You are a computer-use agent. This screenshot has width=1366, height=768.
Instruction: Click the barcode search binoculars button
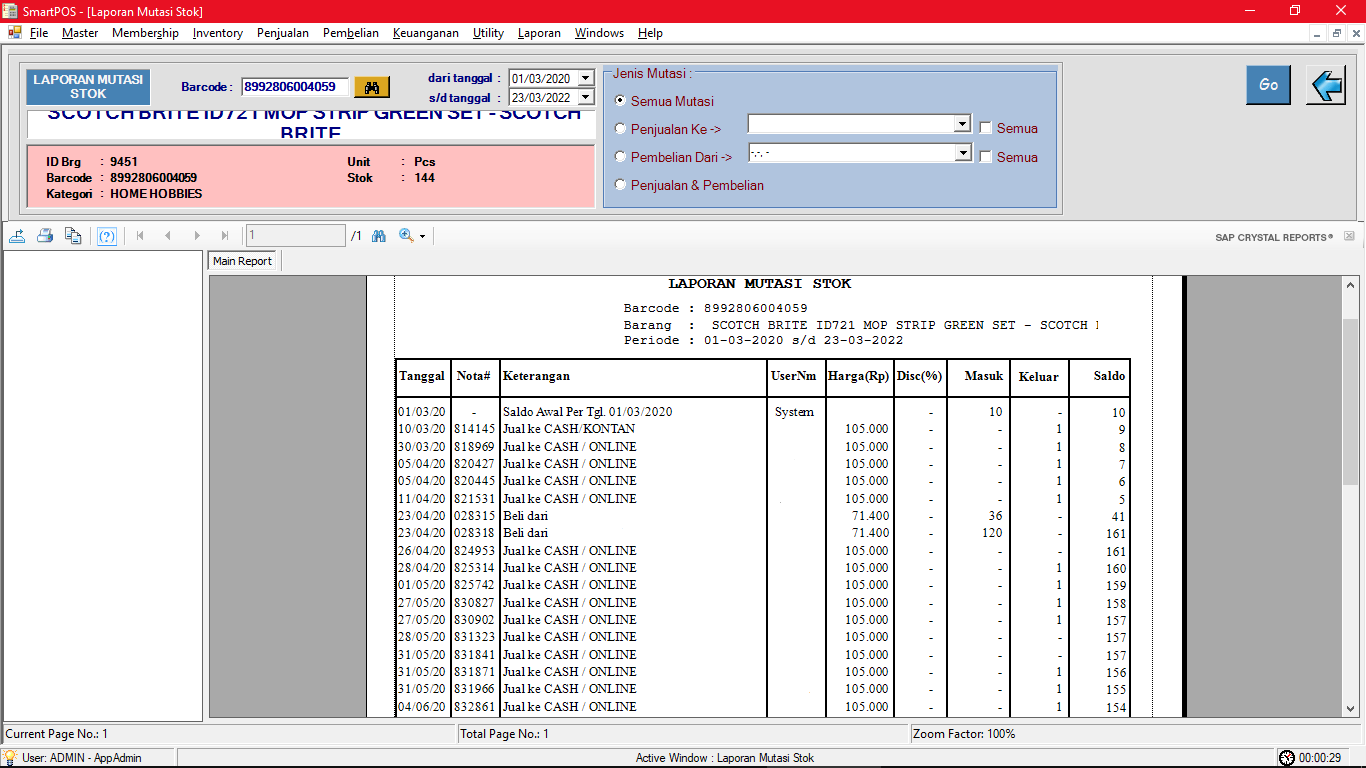[x=372, y=87]
